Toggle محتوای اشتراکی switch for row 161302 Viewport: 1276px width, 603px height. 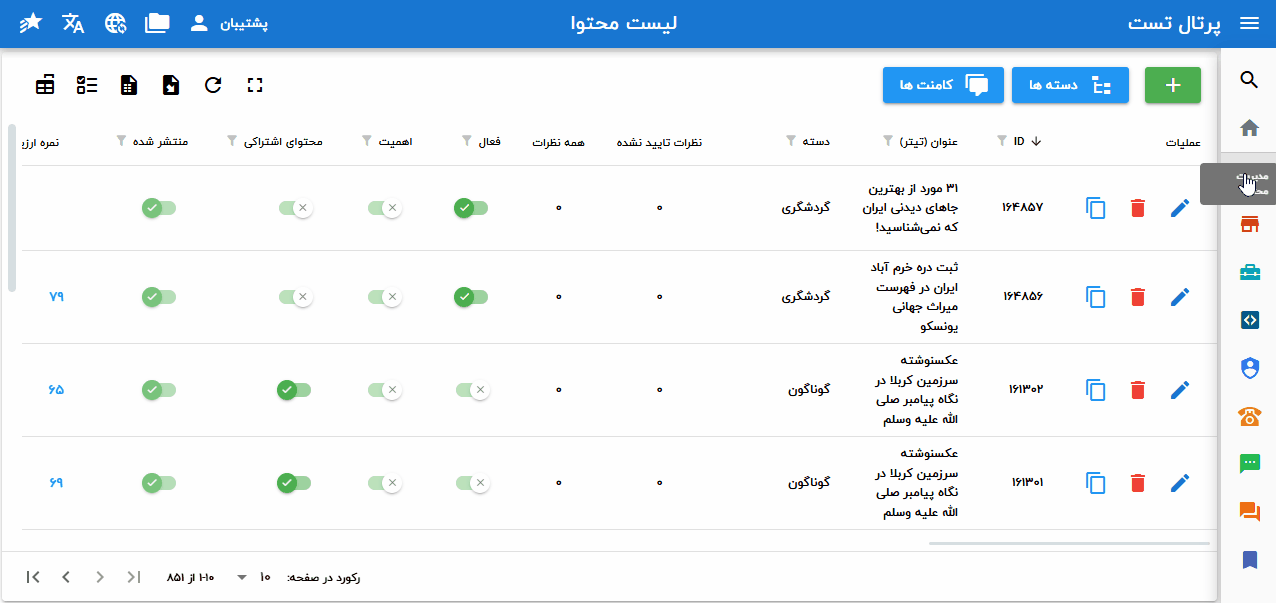294,390
